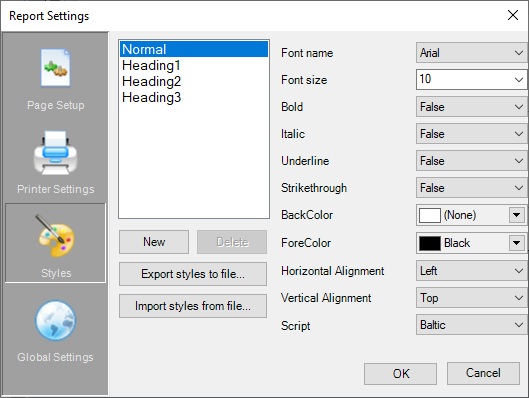Open the Page Setup section icon
The image size is (529, 398).
pos(55,68)
